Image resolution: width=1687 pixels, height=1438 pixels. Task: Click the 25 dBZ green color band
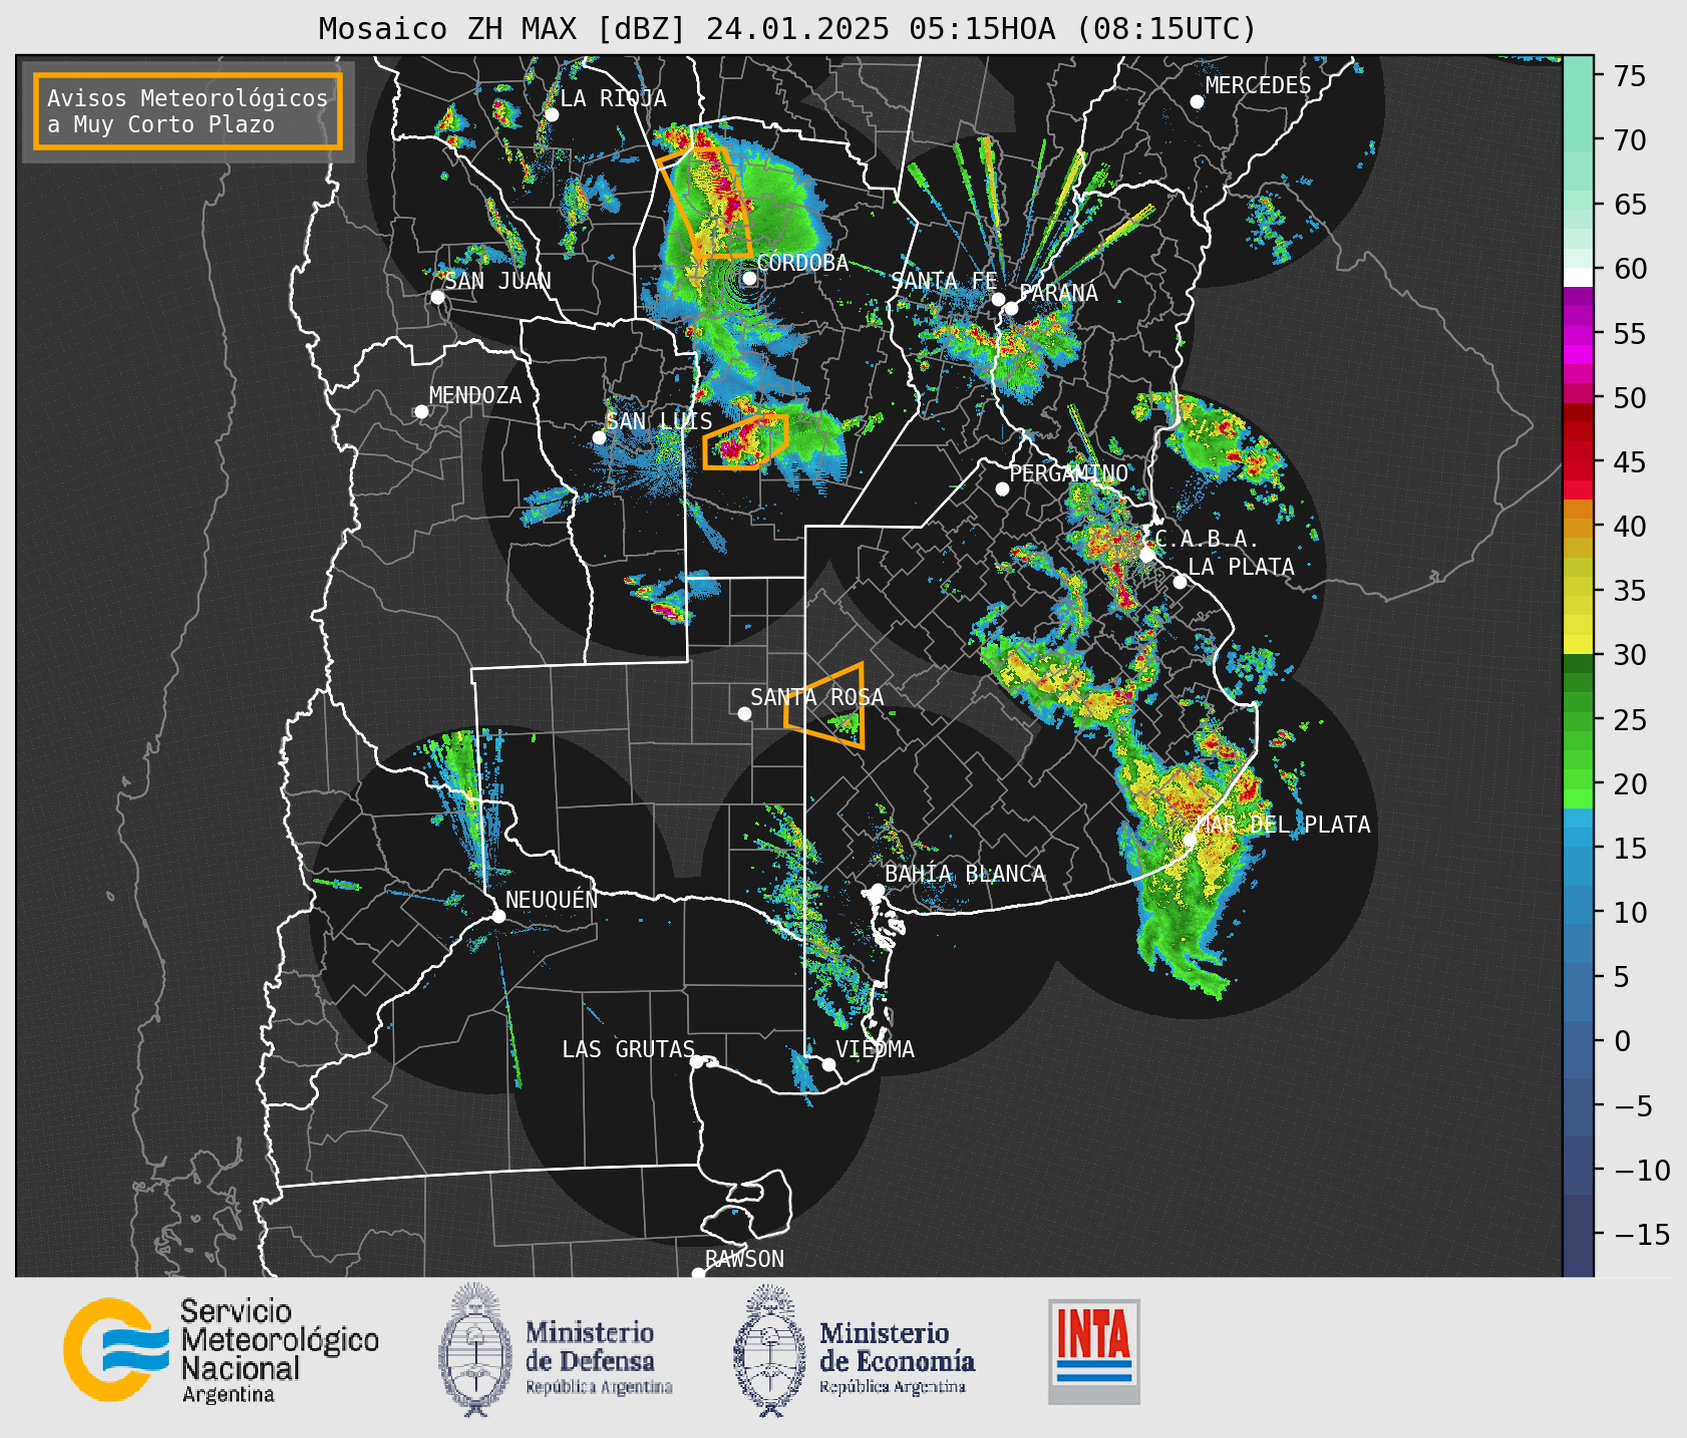(1578, 720)
